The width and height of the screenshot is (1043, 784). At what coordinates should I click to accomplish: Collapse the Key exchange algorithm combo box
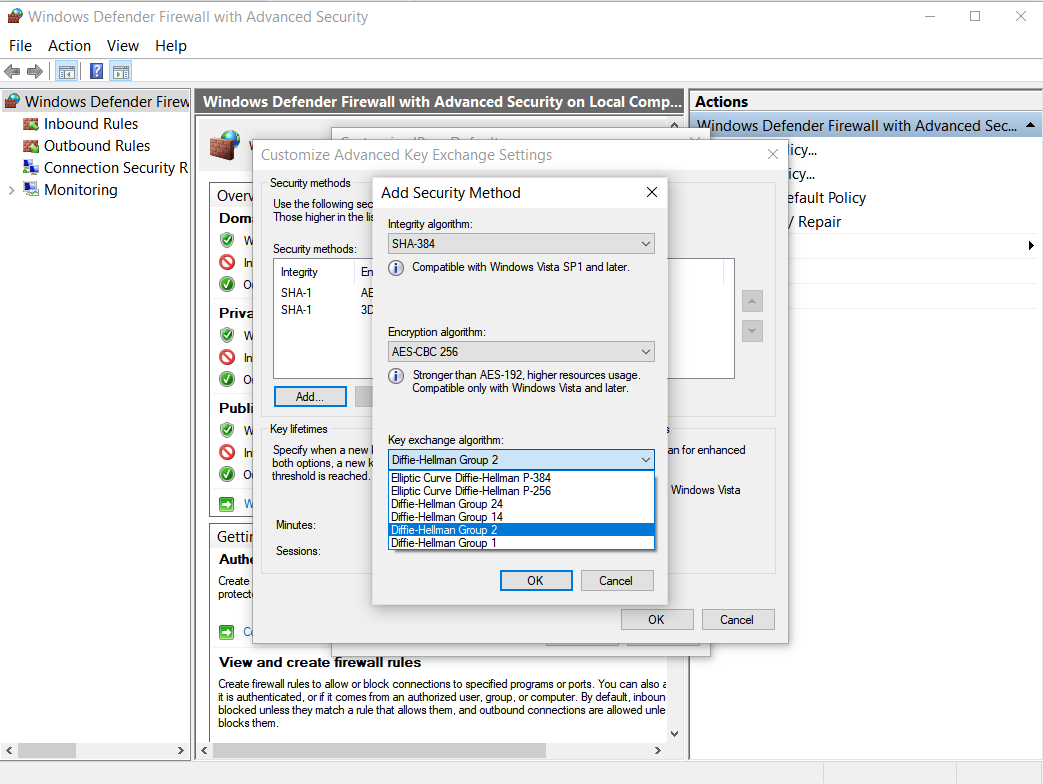click(x=521, y=459)
